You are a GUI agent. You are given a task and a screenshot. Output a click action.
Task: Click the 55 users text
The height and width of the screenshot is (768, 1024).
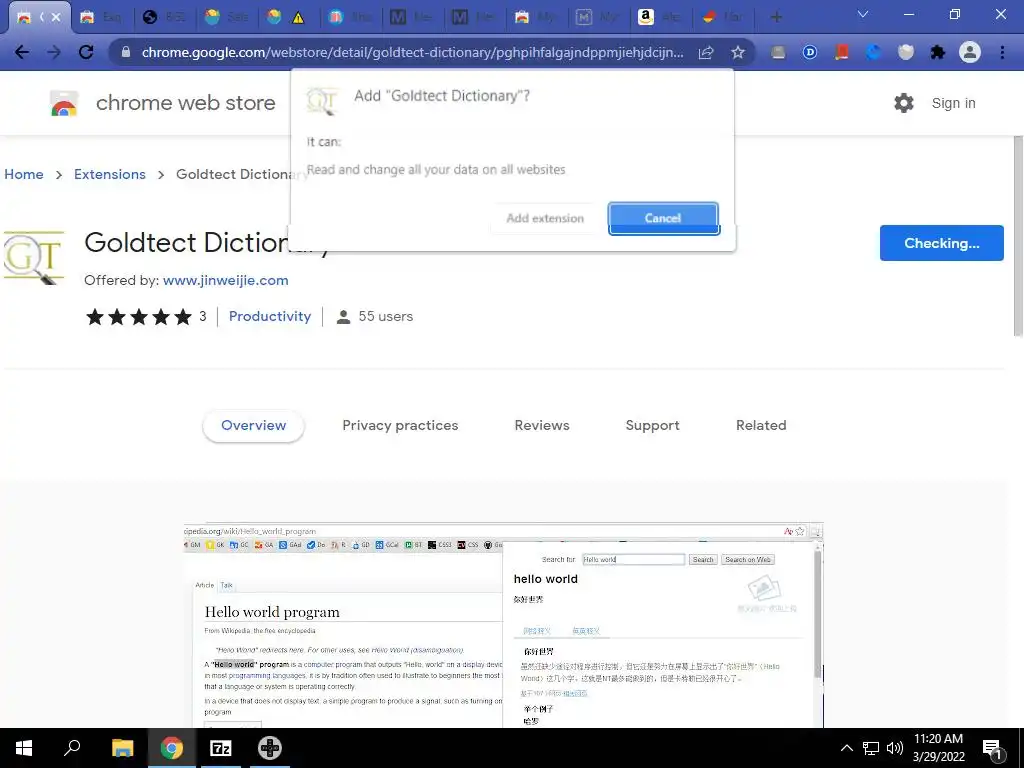pos(385,317)
